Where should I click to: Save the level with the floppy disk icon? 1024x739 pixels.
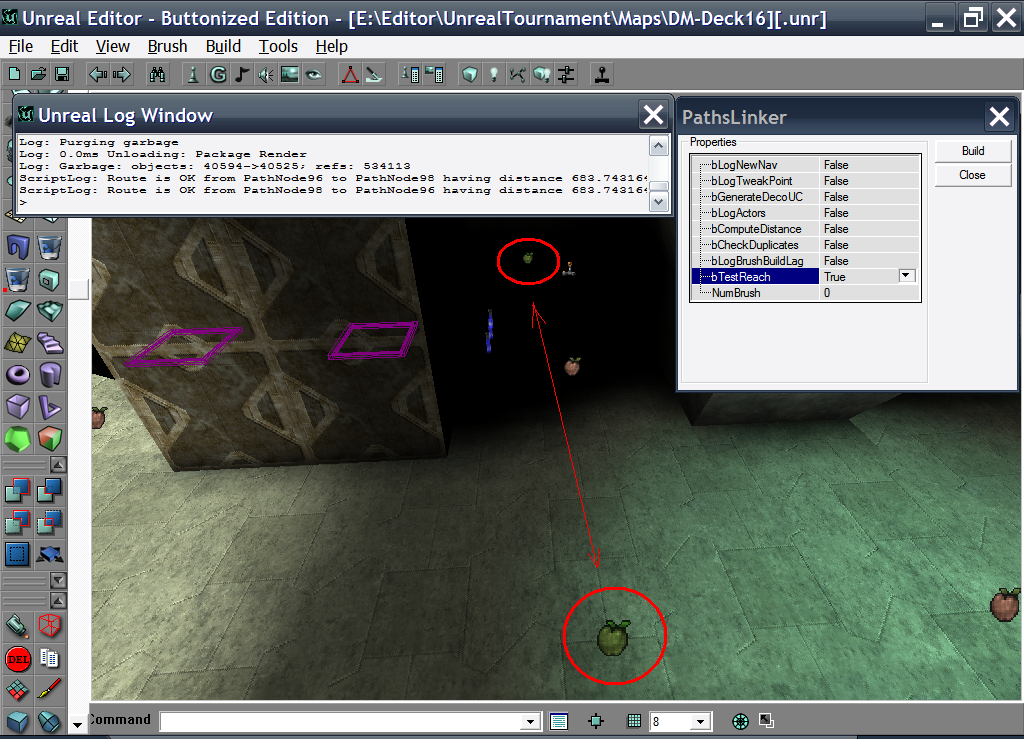(x=62, y=74)
